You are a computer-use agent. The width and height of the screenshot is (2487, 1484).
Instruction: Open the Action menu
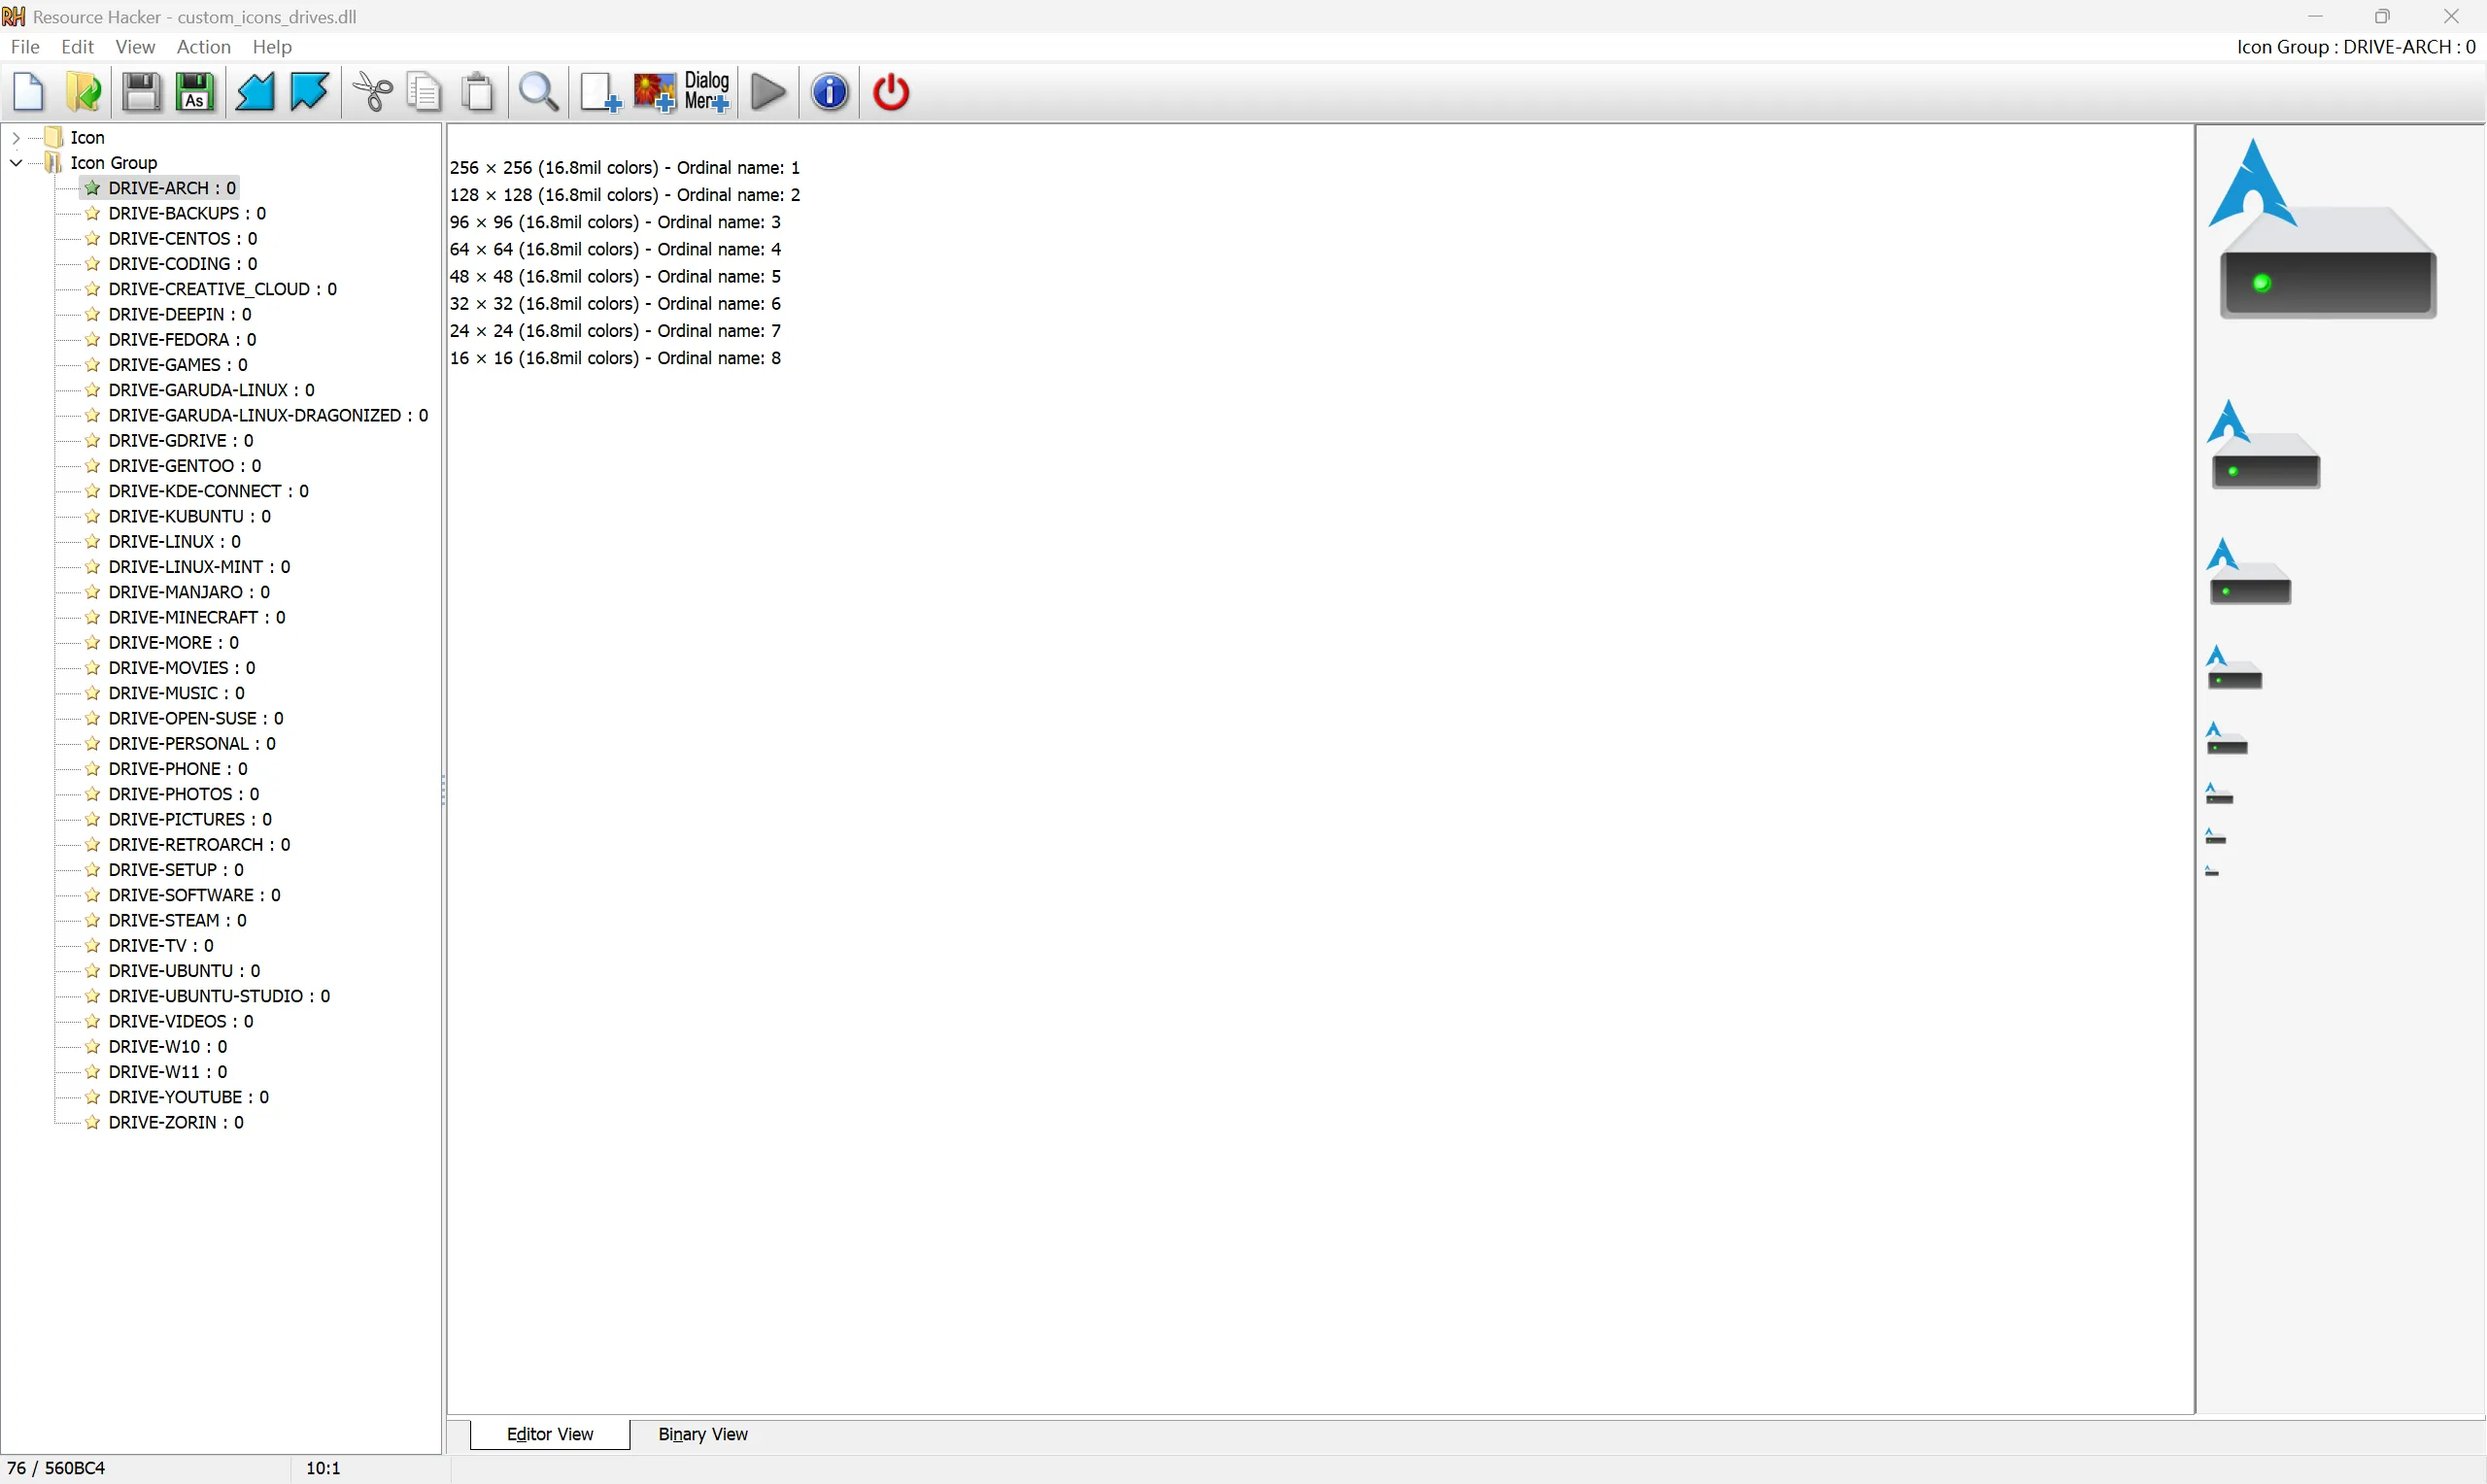pyautogui.click(x=203, y=47)
